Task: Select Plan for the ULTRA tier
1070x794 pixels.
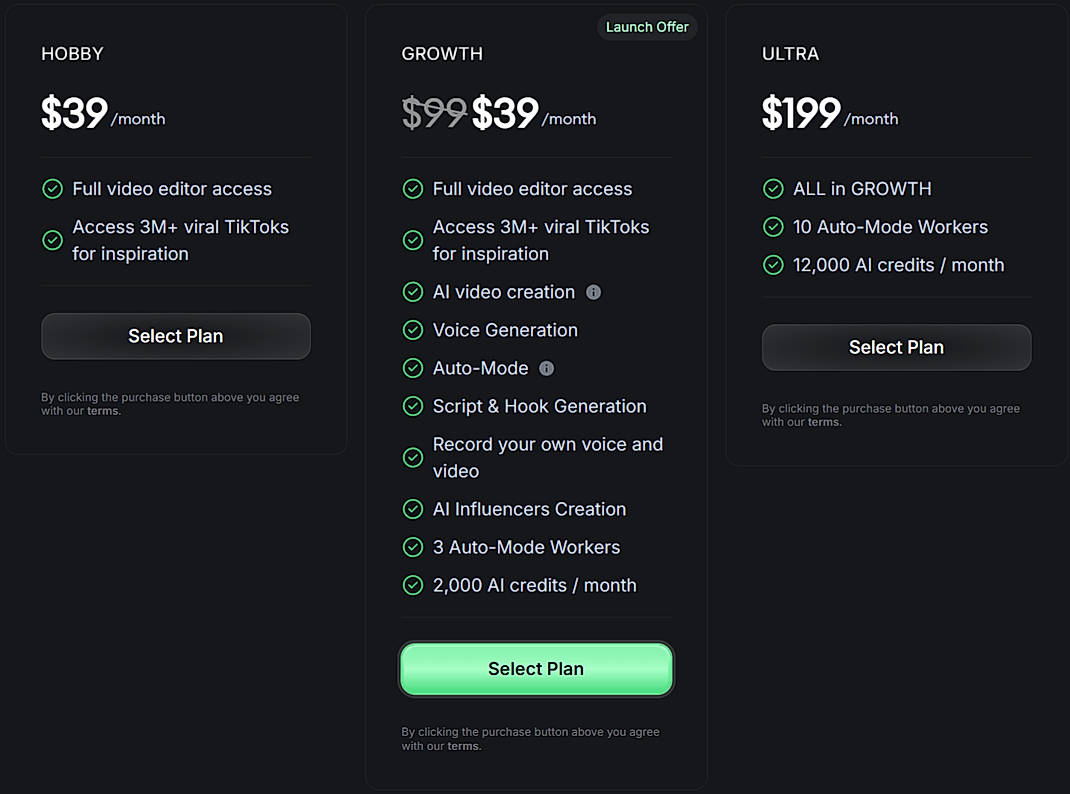Action: point(895,347)
